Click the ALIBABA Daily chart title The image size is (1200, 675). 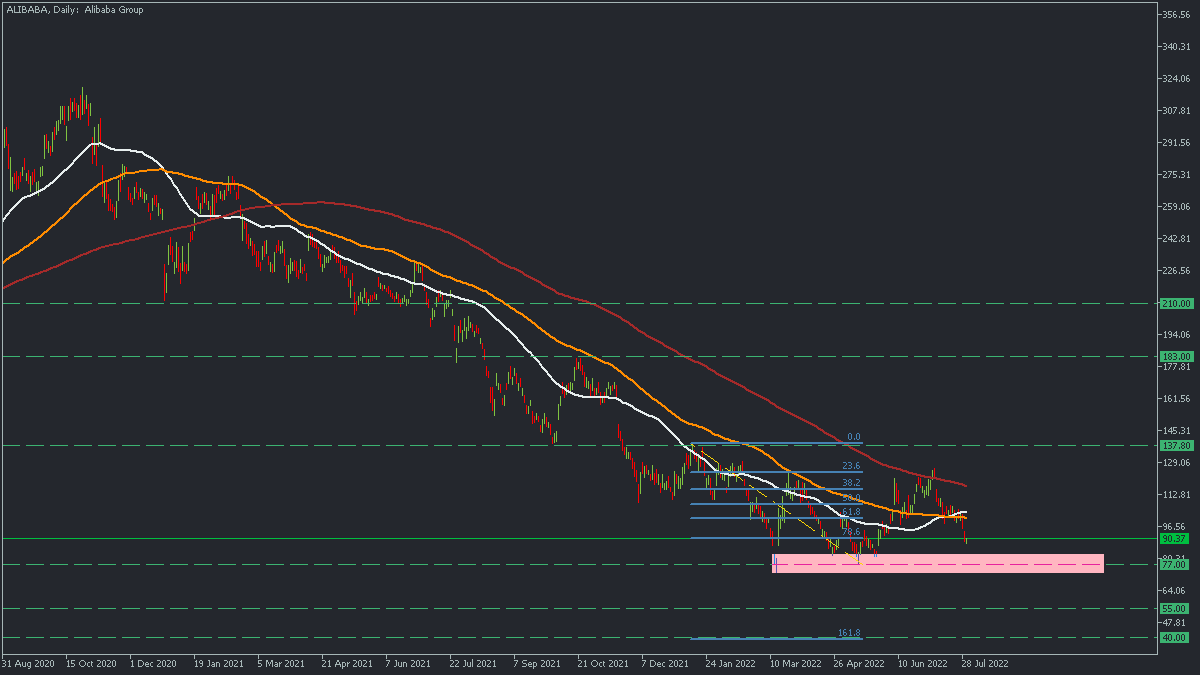pyautogui.click(x=73, y=10)
